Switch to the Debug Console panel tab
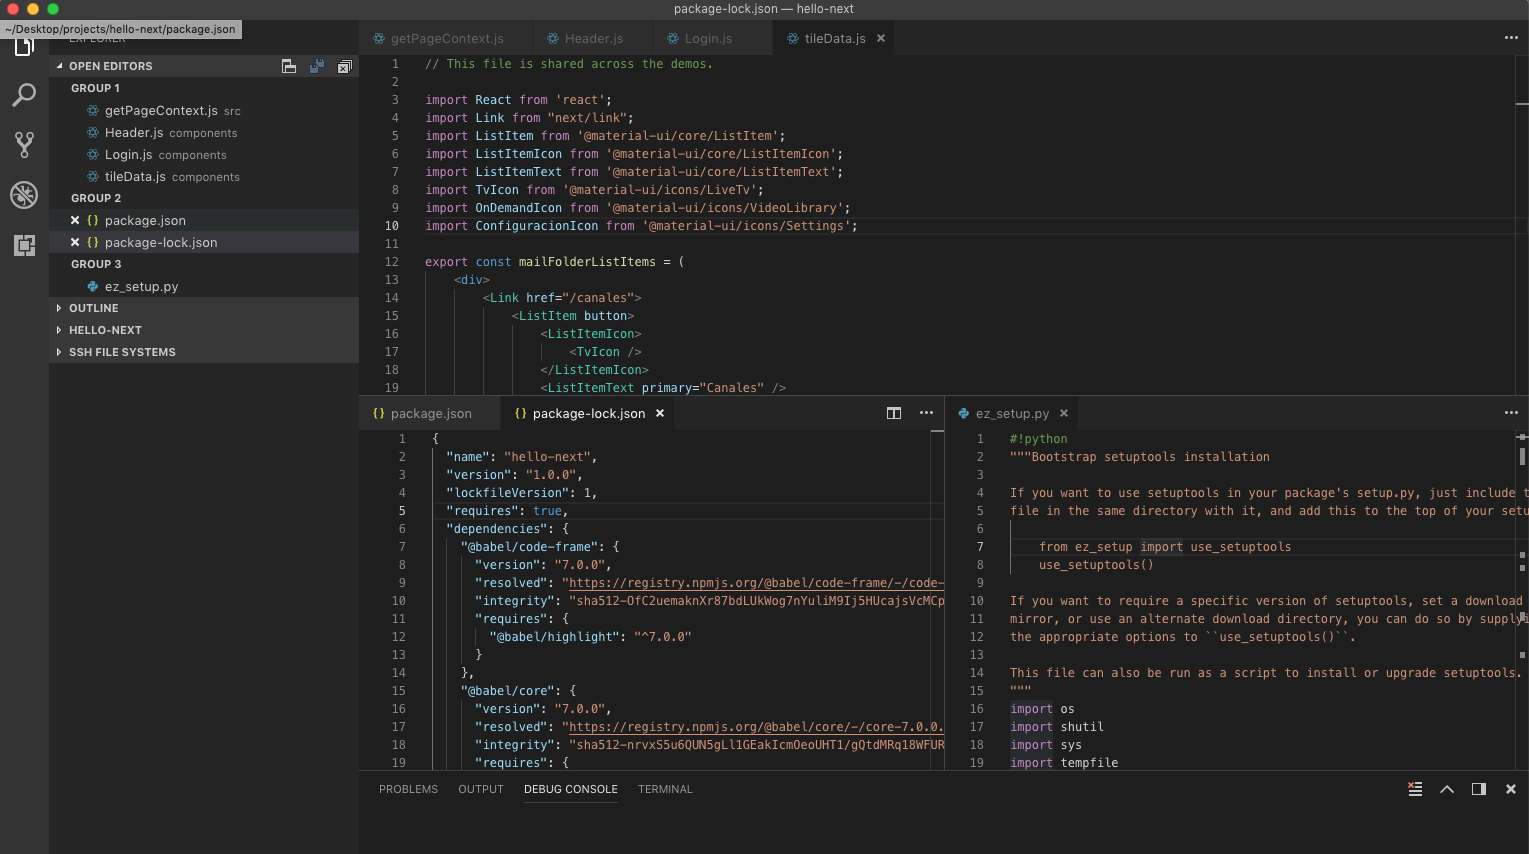 [571, 789]
